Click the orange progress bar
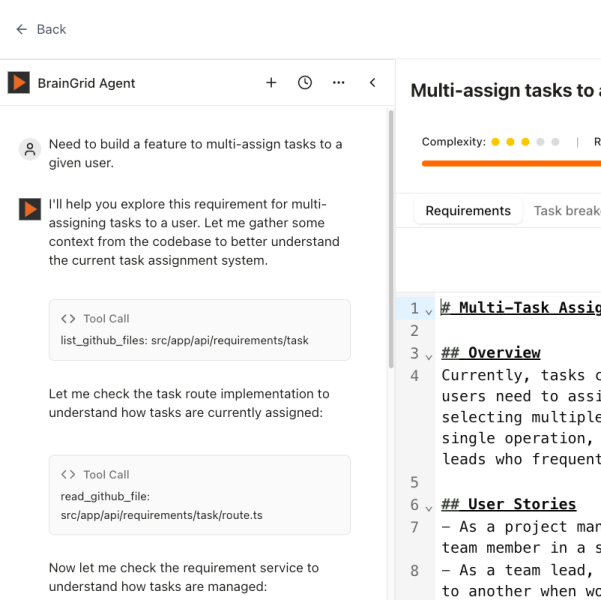 tap(510, 163)
